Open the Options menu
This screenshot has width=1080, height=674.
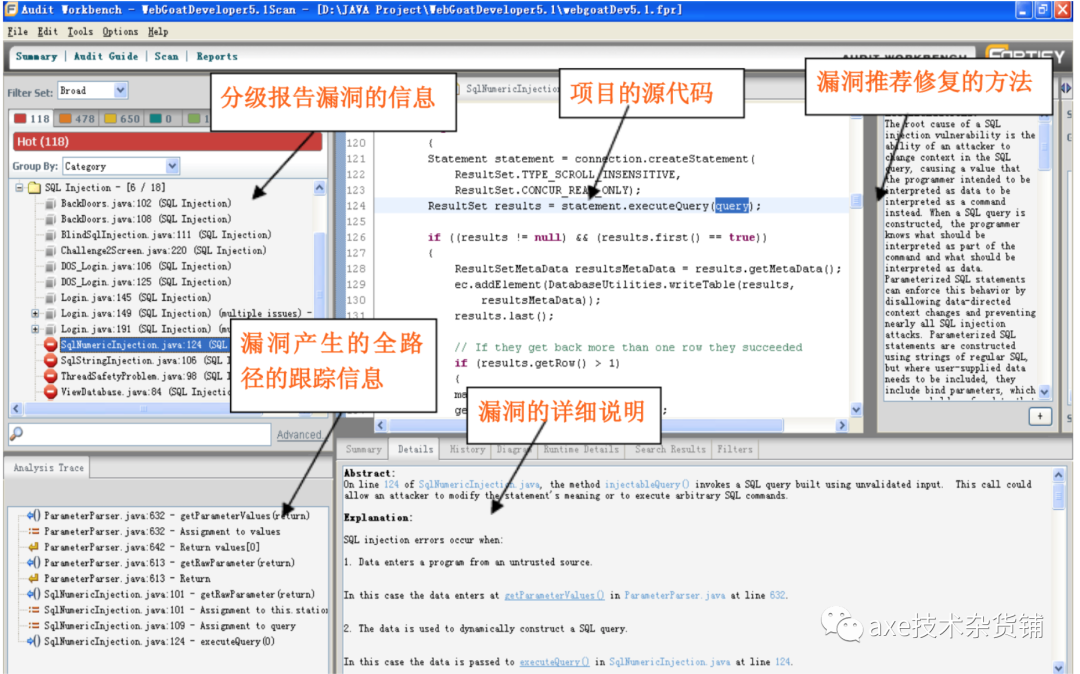coord(120,32)
